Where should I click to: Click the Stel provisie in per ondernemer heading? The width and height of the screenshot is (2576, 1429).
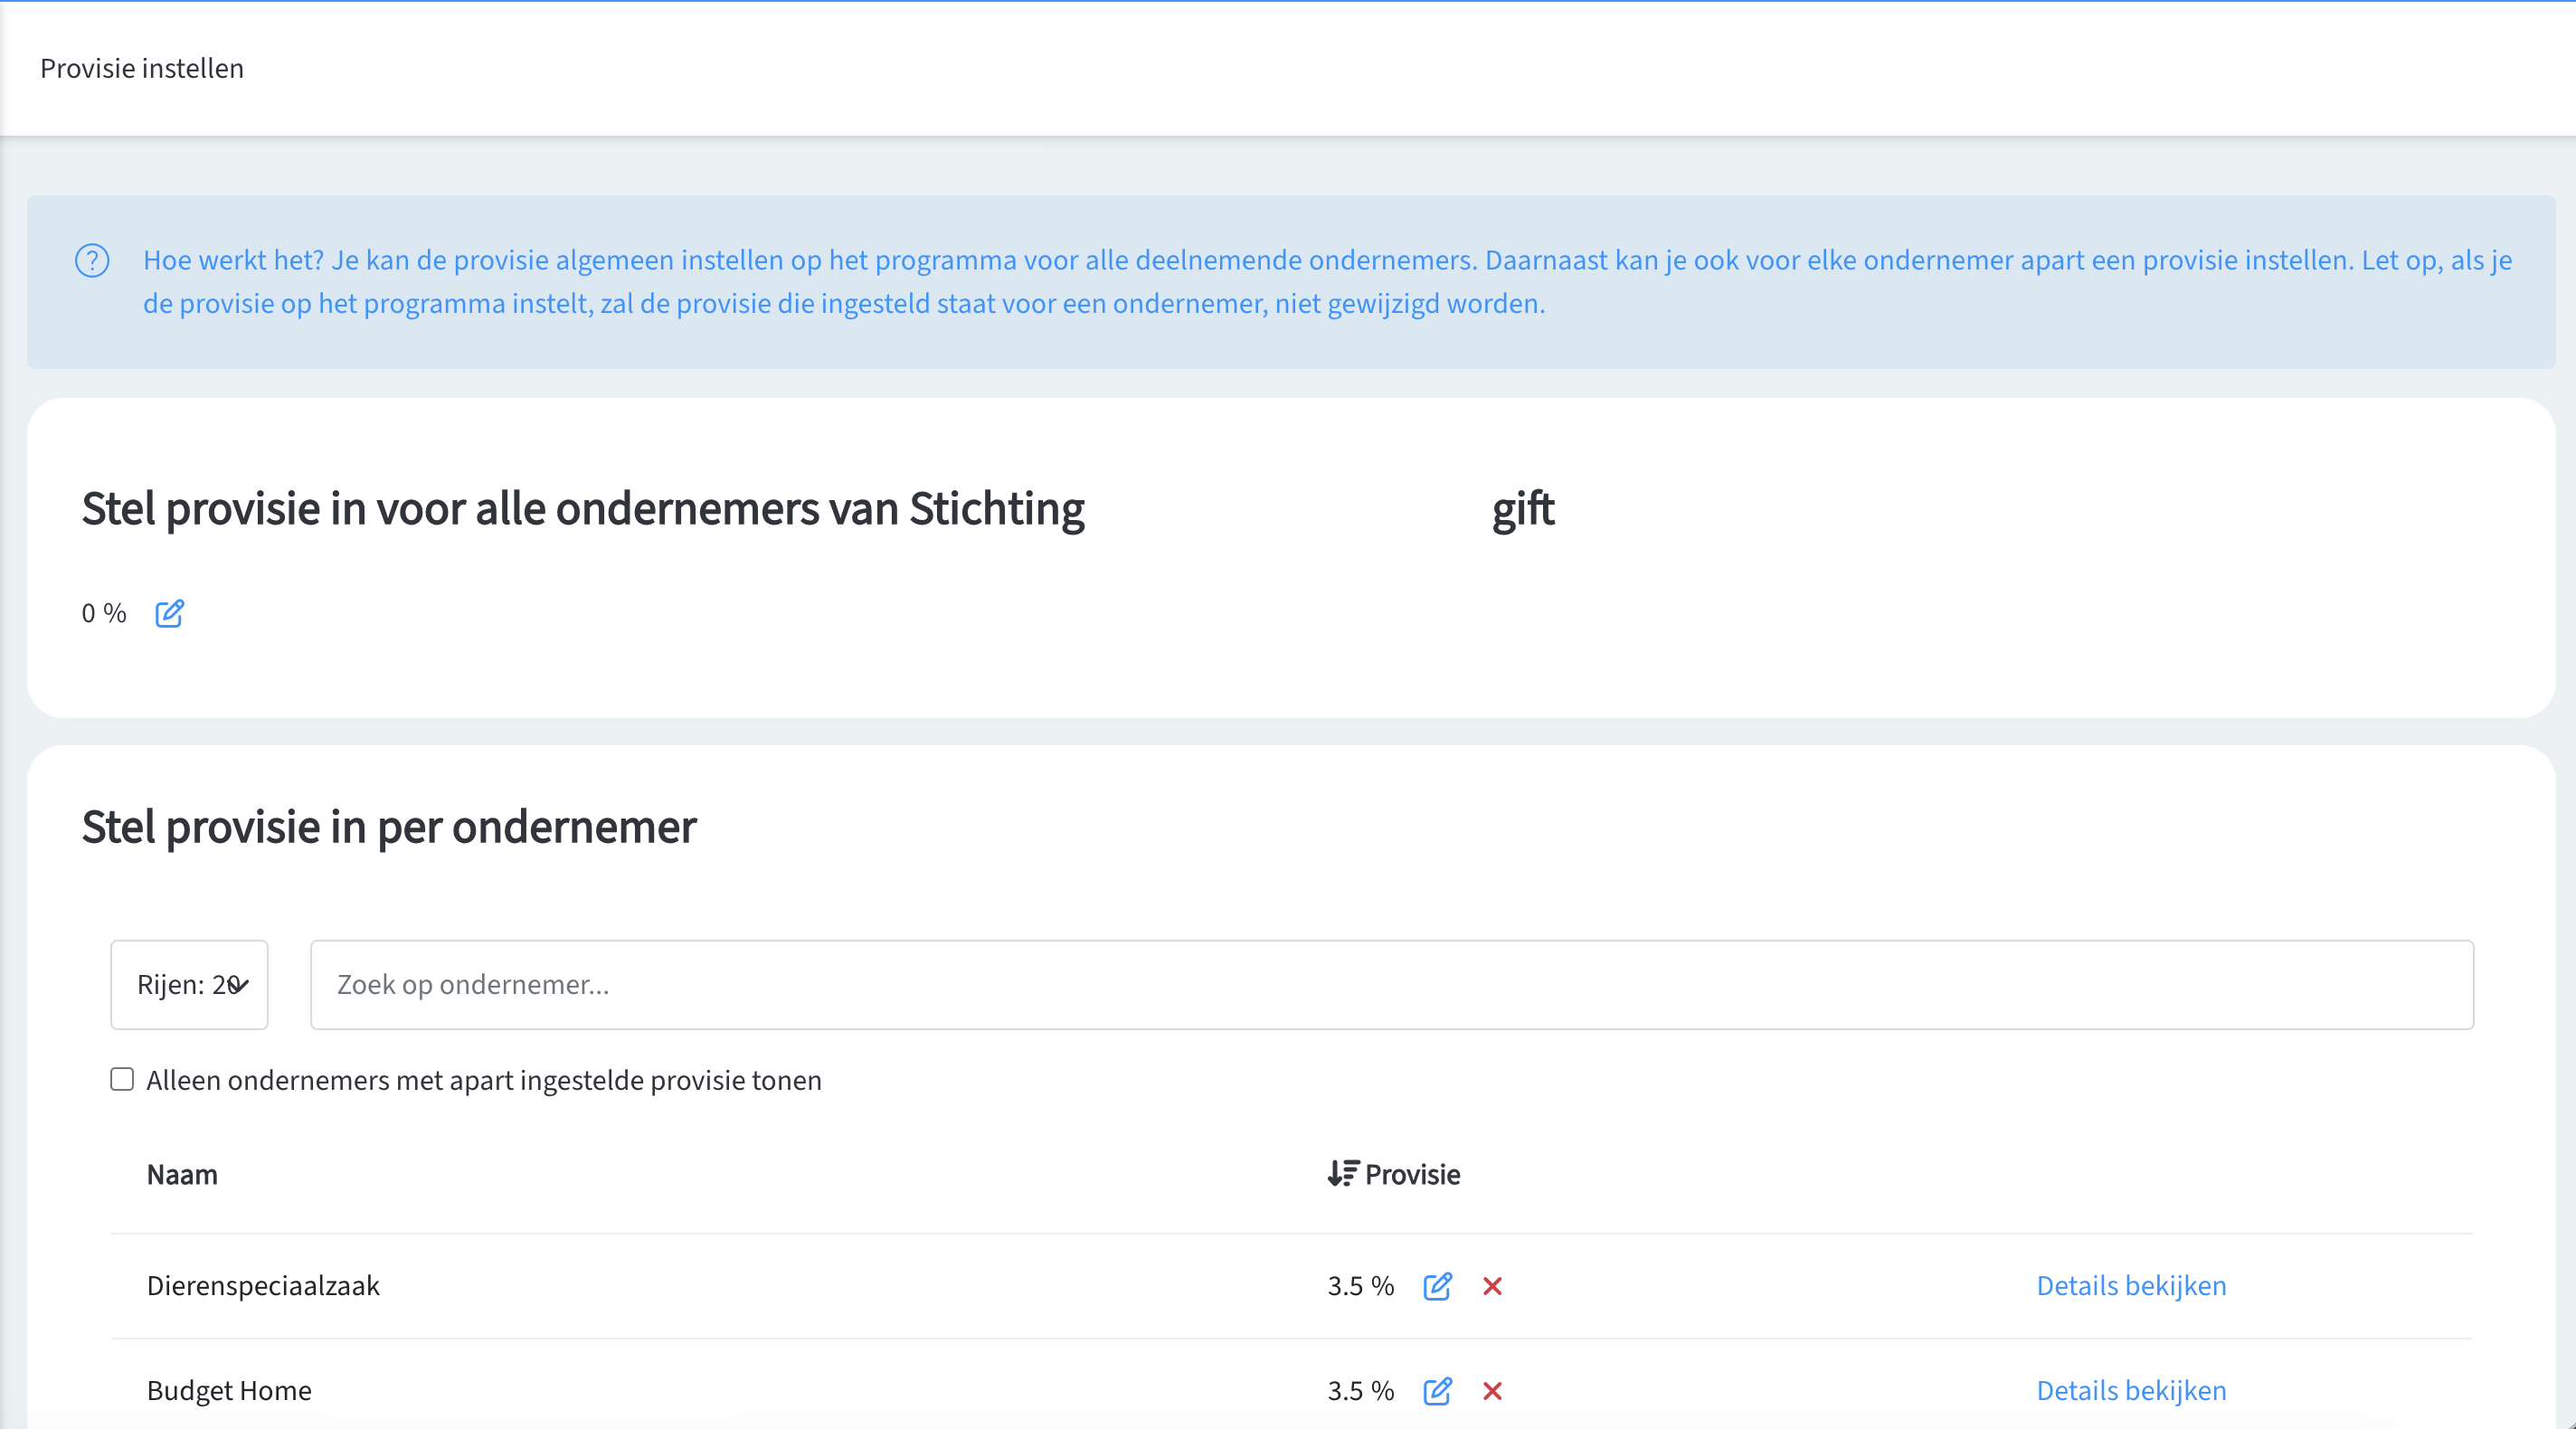point(389,827)
